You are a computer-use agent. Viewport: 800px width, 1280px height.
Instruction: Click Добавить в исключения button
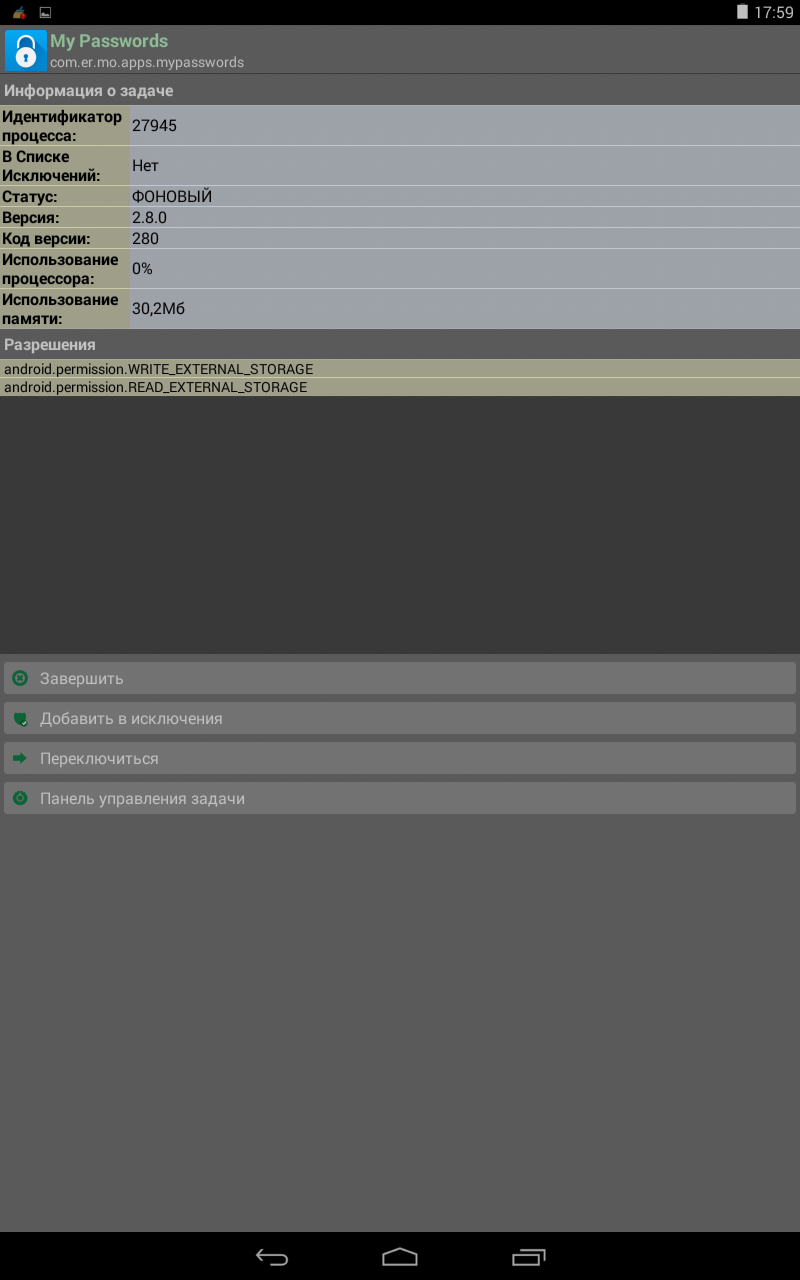tap(400, 718)
